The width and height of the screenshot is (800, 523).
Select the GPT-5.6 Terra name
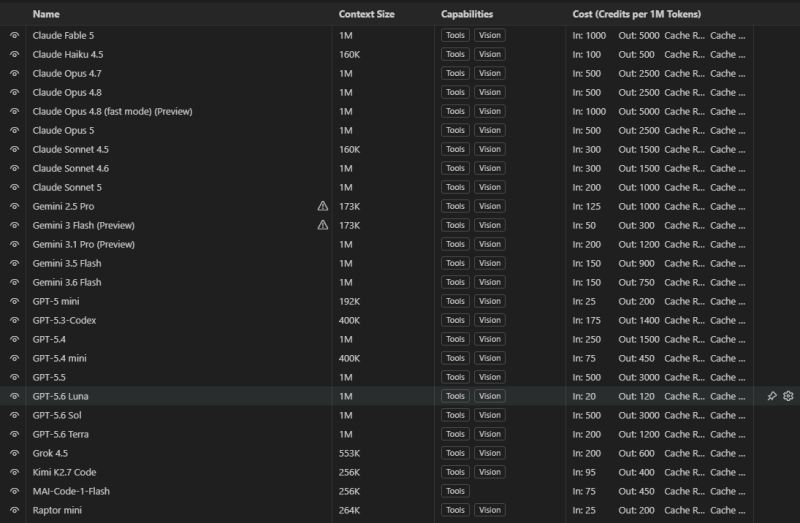pos(61,434)
